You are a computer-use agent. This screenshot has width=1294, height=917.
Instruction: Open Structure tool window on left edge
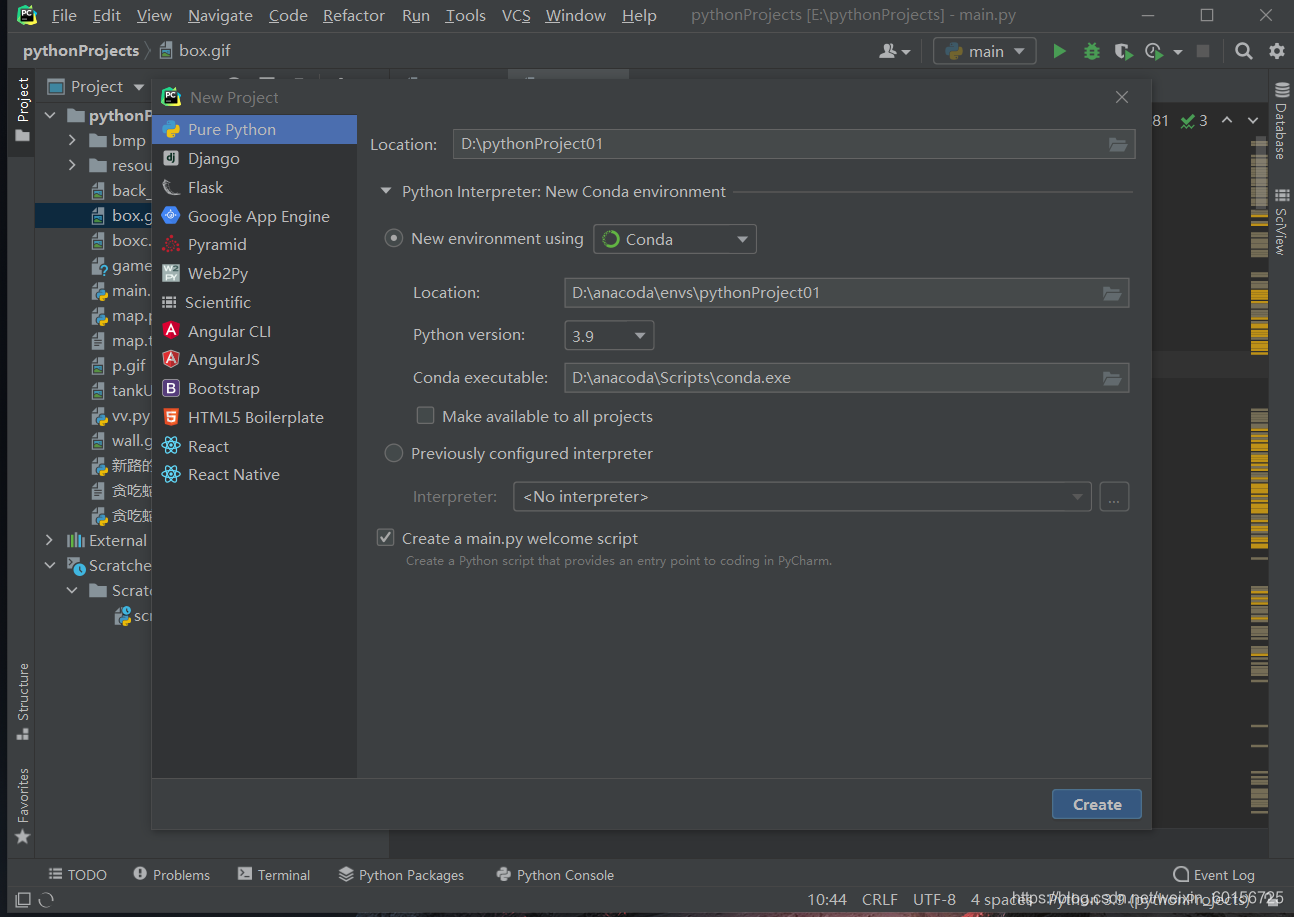click(23, 700)
